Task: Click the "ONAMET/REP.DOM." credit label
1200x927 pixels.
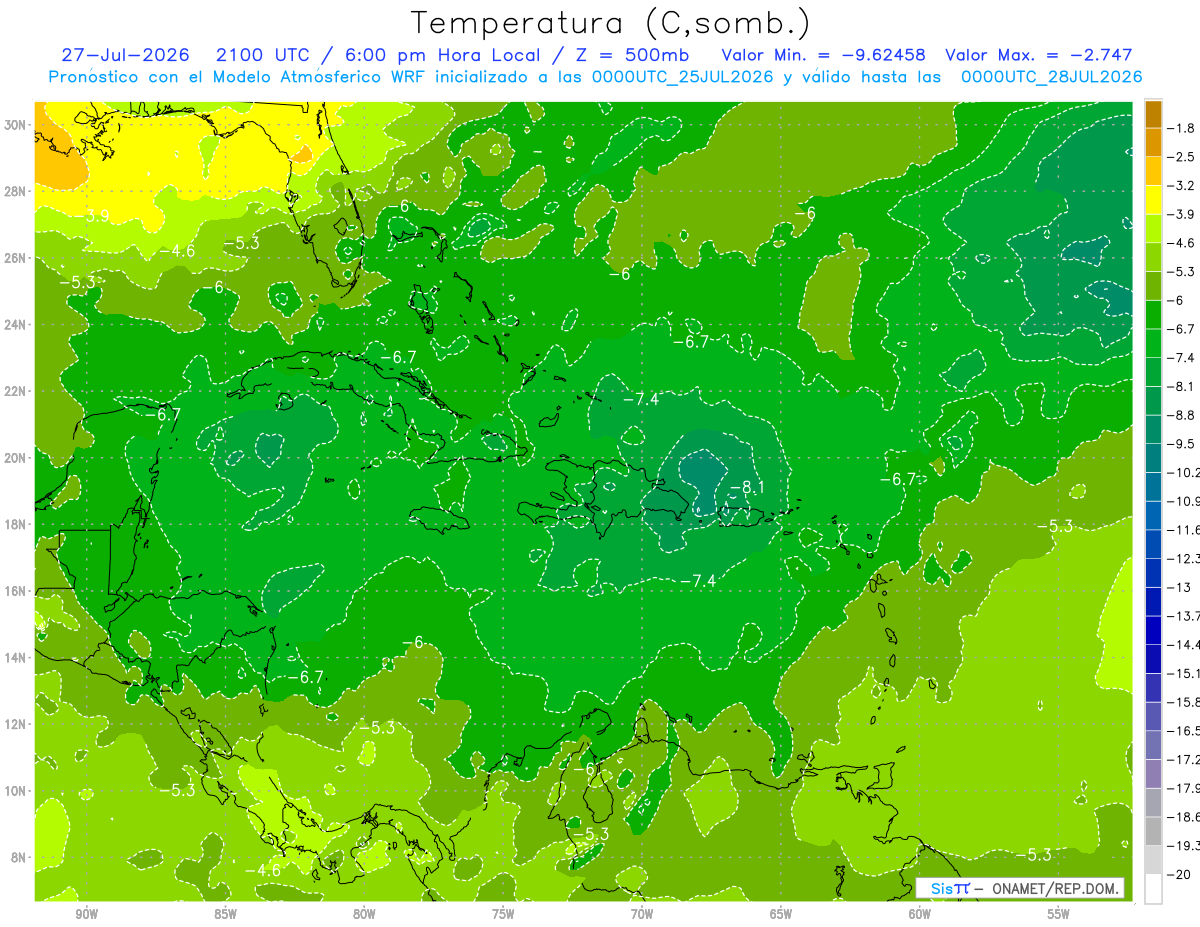Action: 1055,888
